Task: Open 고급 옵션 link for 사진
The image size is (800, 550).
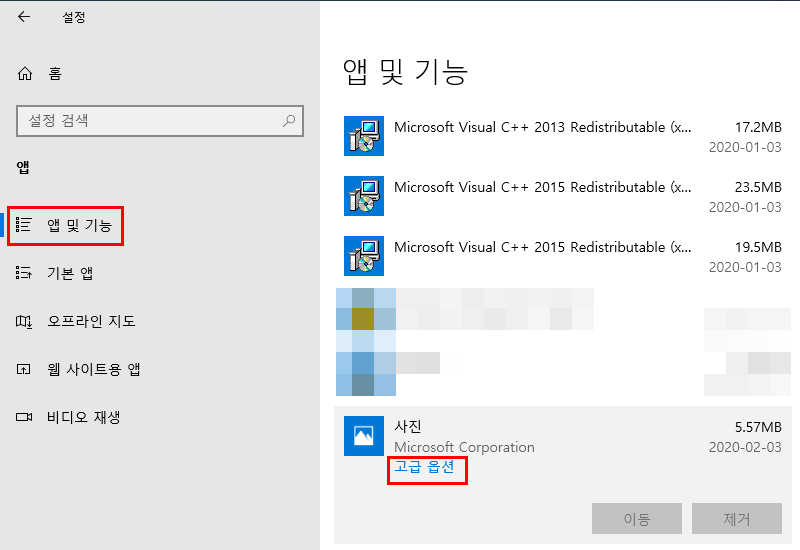Action: pos(424,467)
